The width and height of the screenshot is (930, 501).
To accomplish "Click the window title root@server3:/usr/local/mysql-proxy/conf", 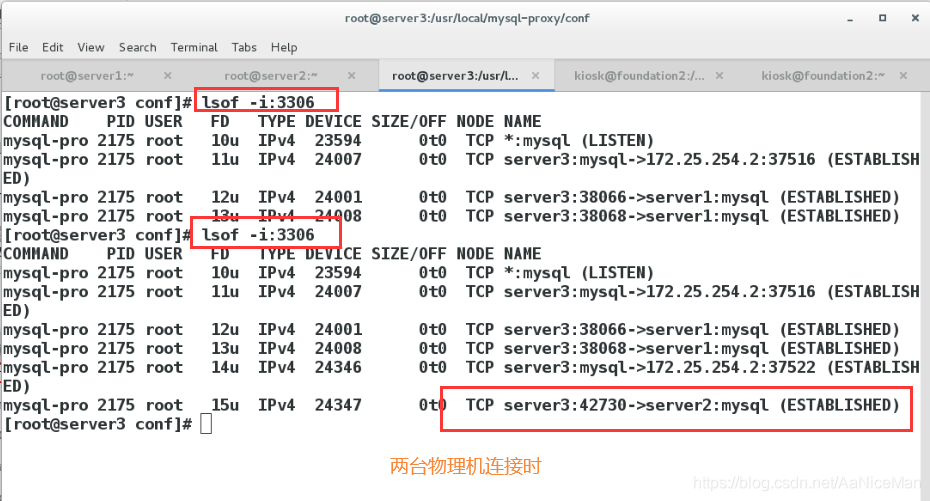I will coord(467,18).
